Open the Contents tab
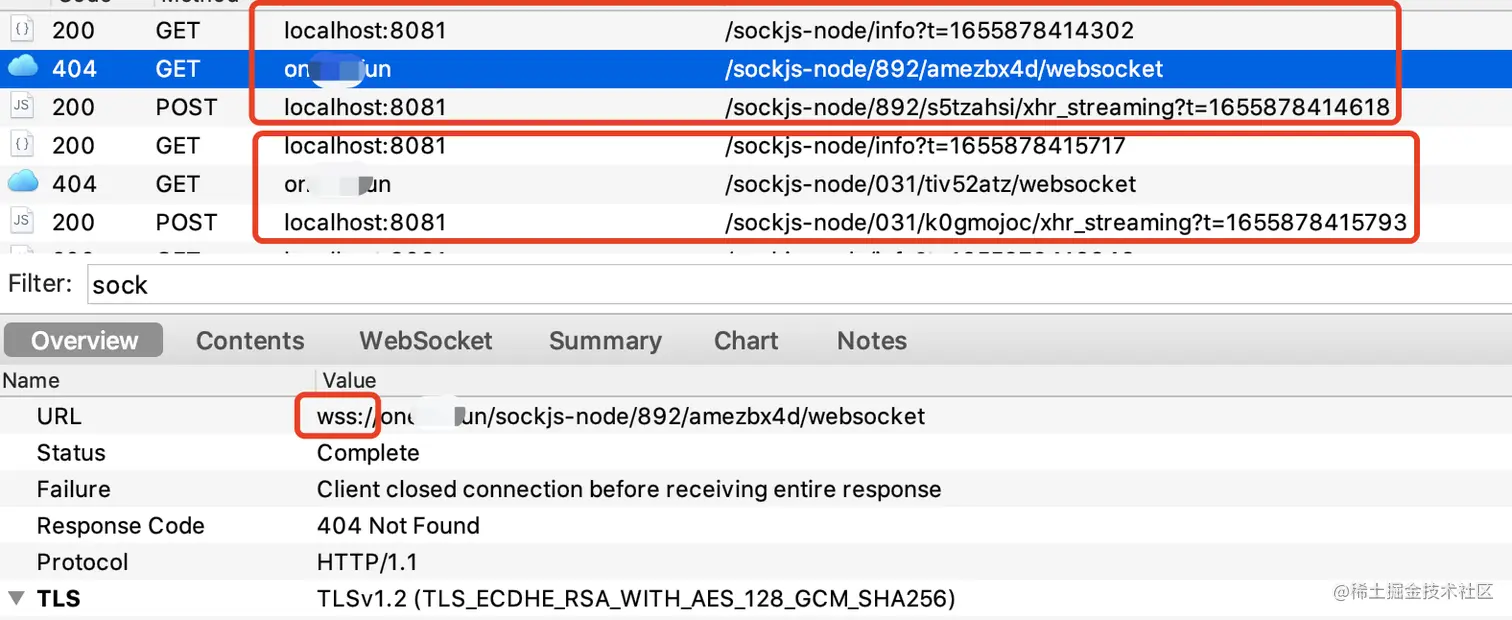 click(x=250, y=341)
